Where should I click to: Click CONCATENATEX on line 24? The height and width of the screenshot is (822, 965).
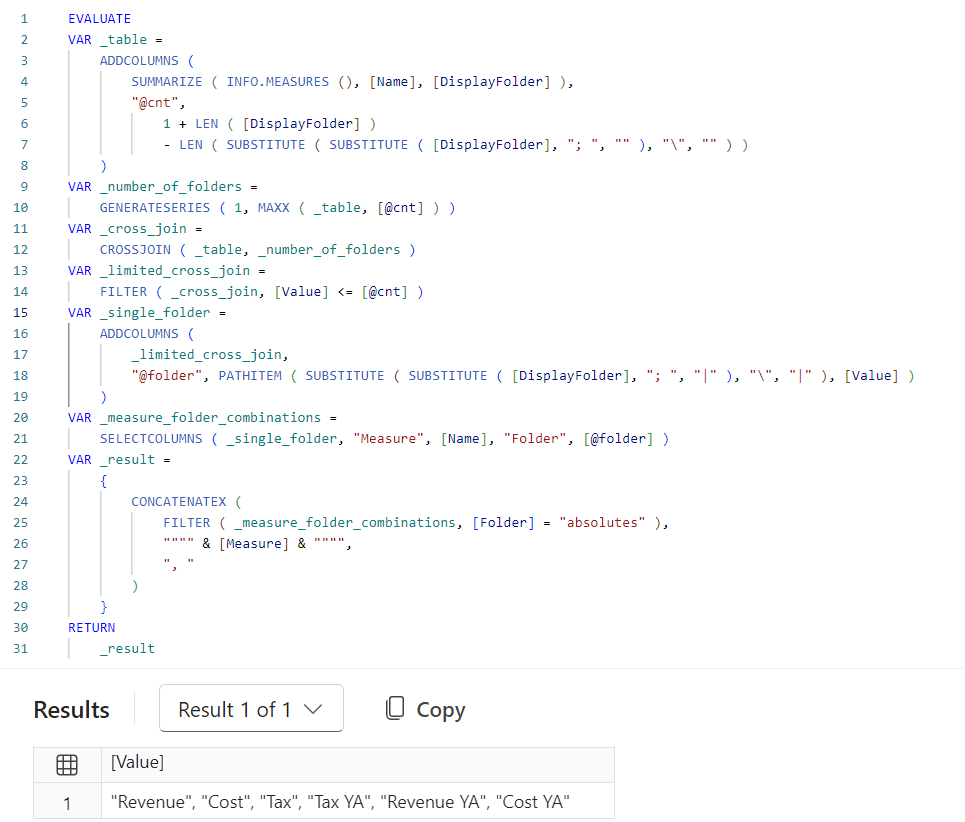[x=178, y=501]
